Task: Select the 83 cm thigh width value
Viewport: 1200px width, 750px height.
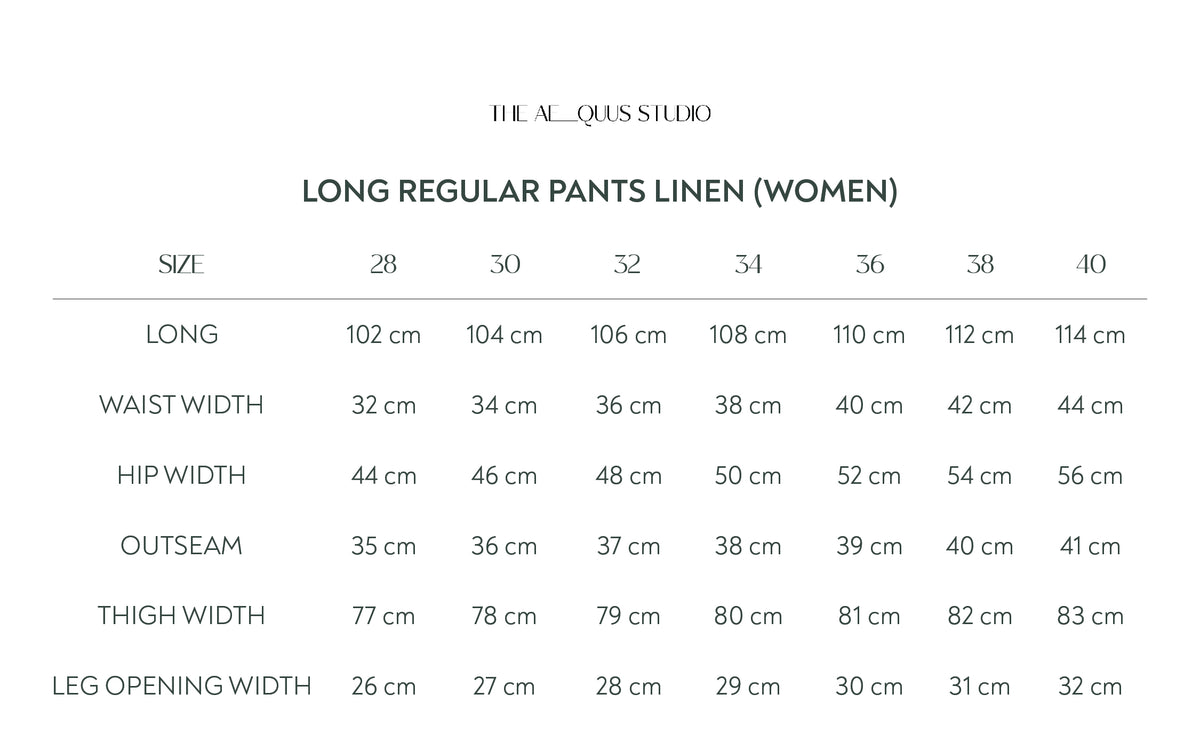Action: 1090,616
